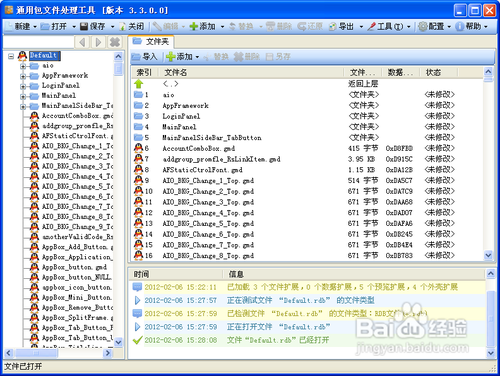Click the tree horizontal scrollbar right arrow
Image resolution: width=500 pixels, height=376 pixels.
[108, 353]
